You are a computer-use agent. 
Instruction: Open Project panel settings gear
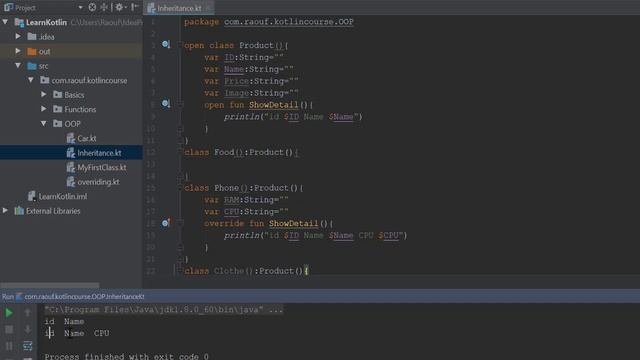coord(119,7)
